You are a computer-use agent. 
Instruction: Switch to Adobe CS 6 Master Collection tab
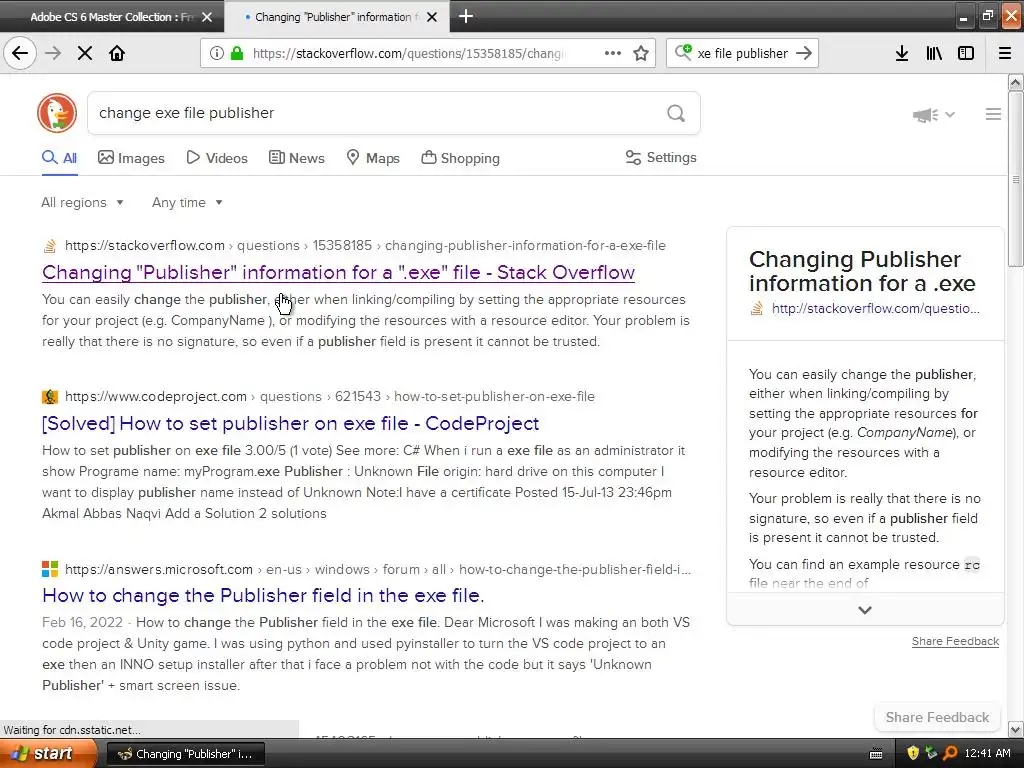111,17
